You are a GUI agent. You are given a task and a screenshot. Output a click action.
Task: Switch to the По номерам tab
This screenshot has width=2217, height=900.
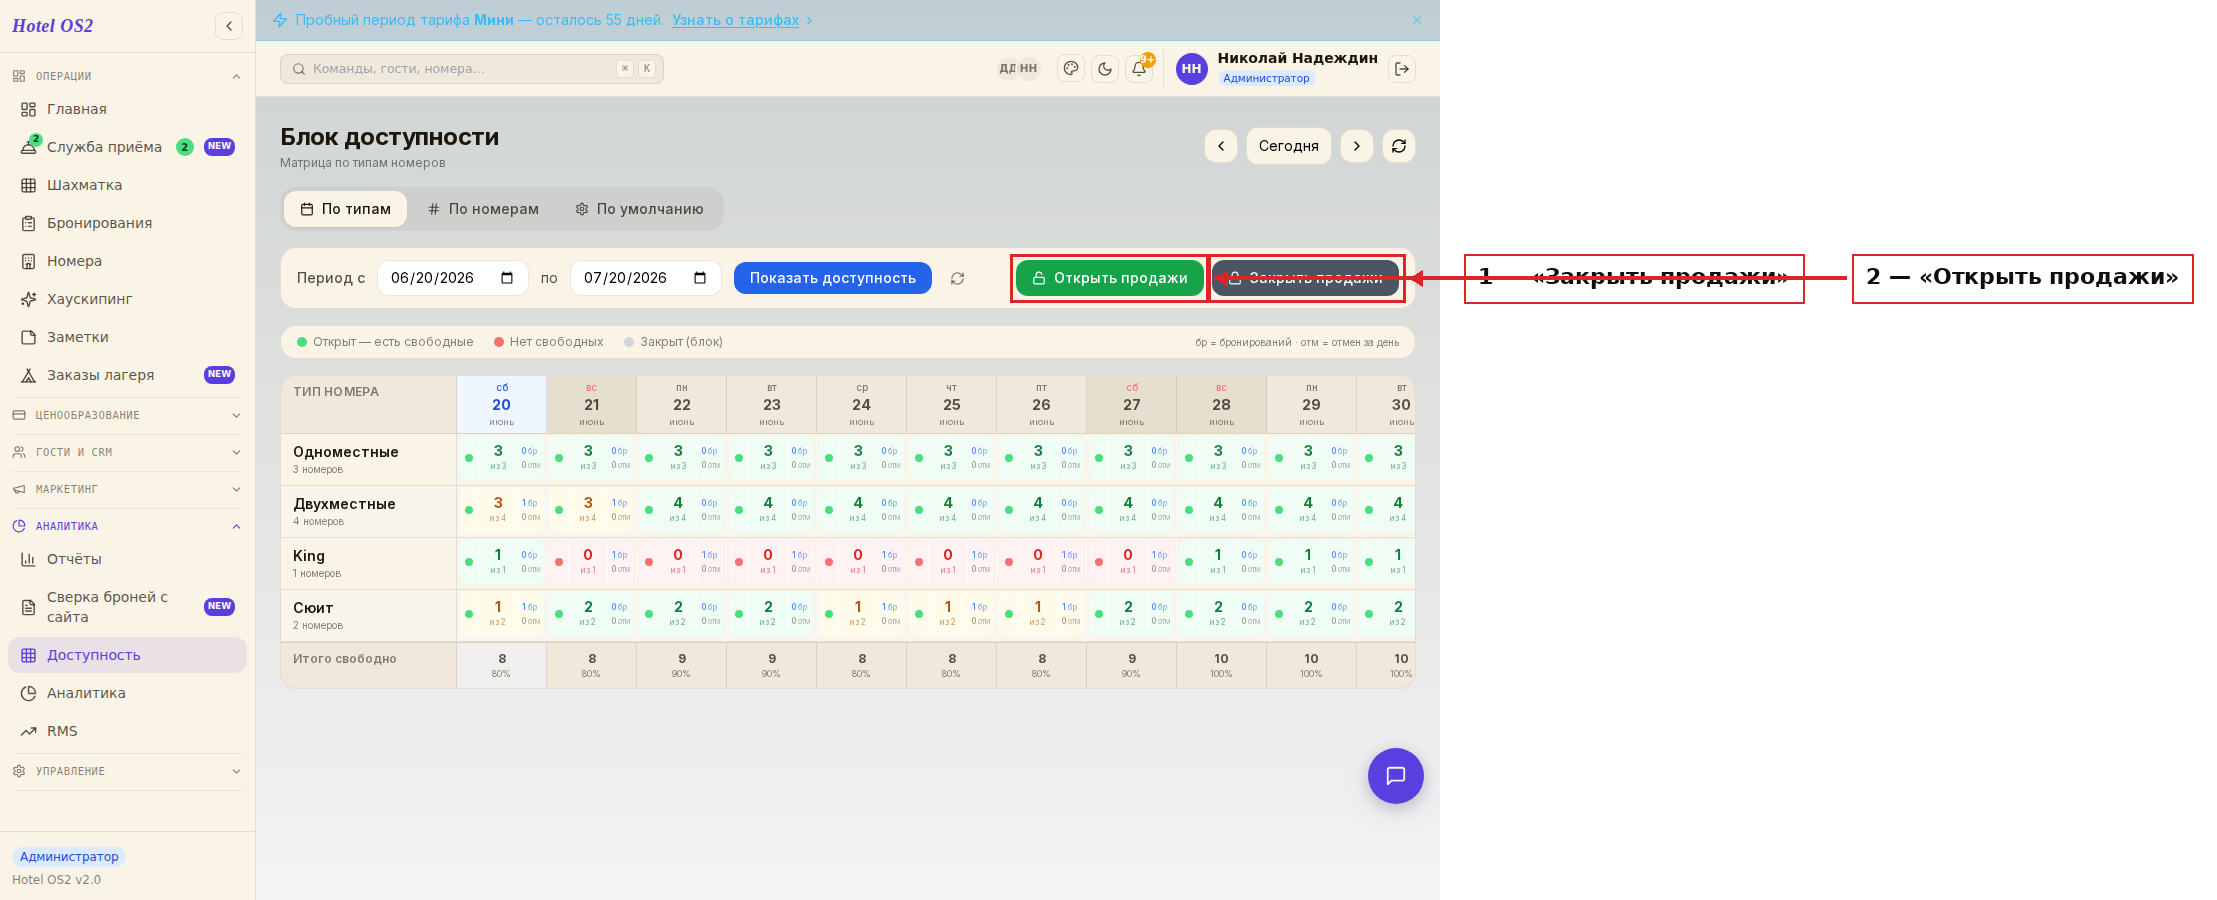tap(483, 209)
